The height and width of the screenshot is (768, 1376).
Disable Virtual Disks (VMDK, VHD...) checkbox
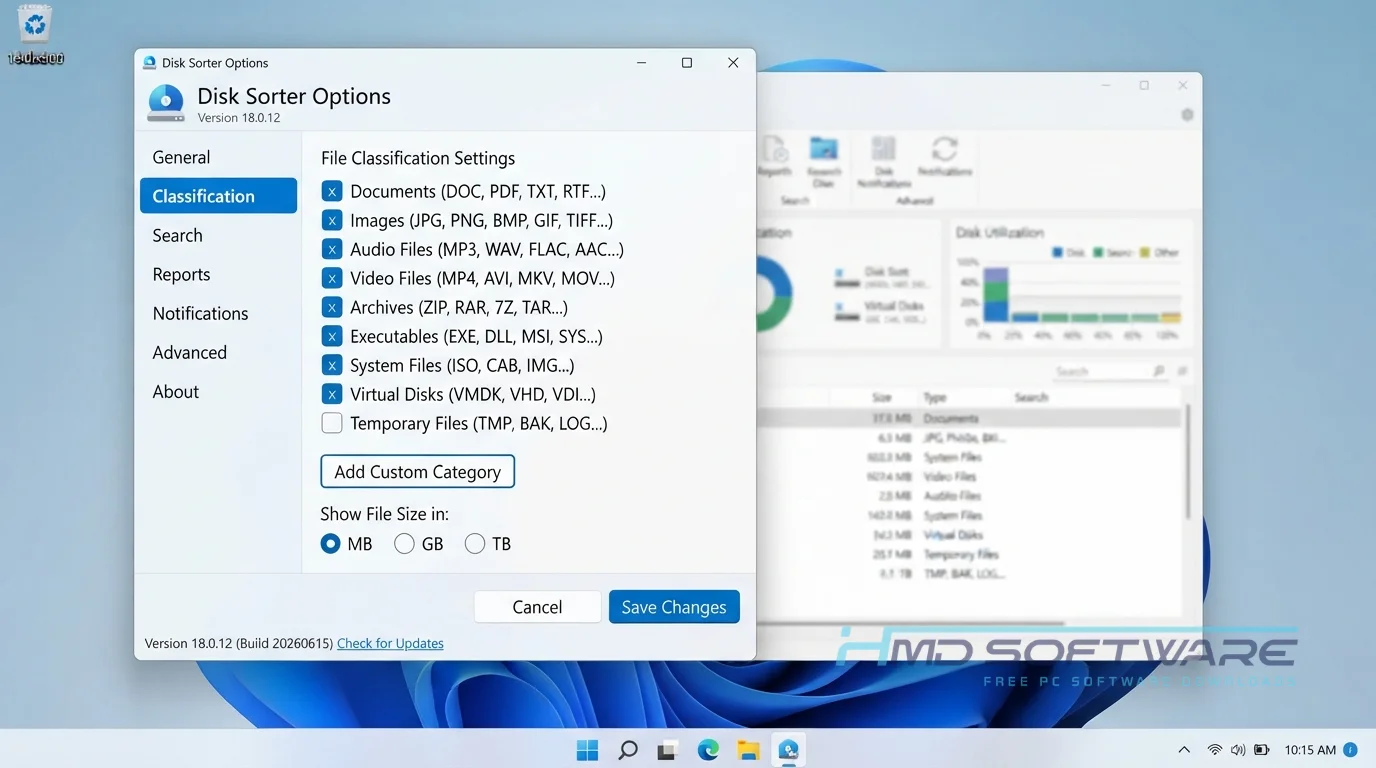point(332,394)
